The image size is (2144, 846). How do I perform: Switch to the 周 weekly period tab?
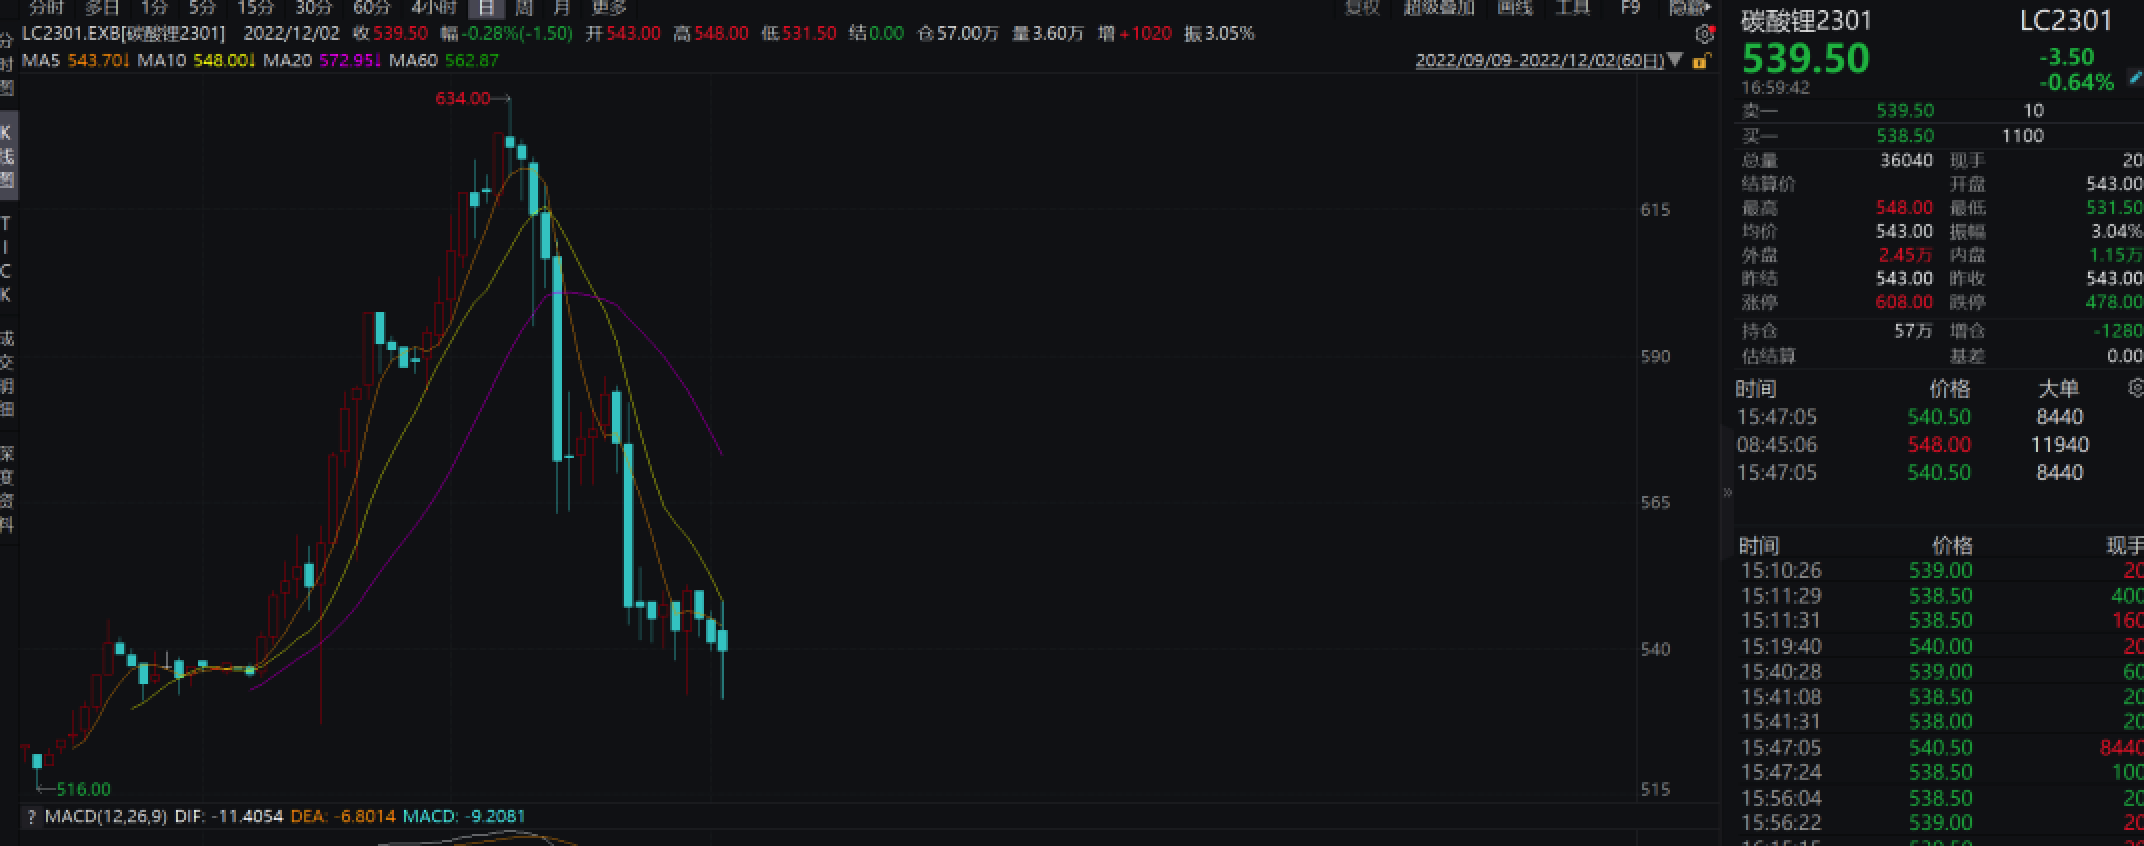point(524,8)
